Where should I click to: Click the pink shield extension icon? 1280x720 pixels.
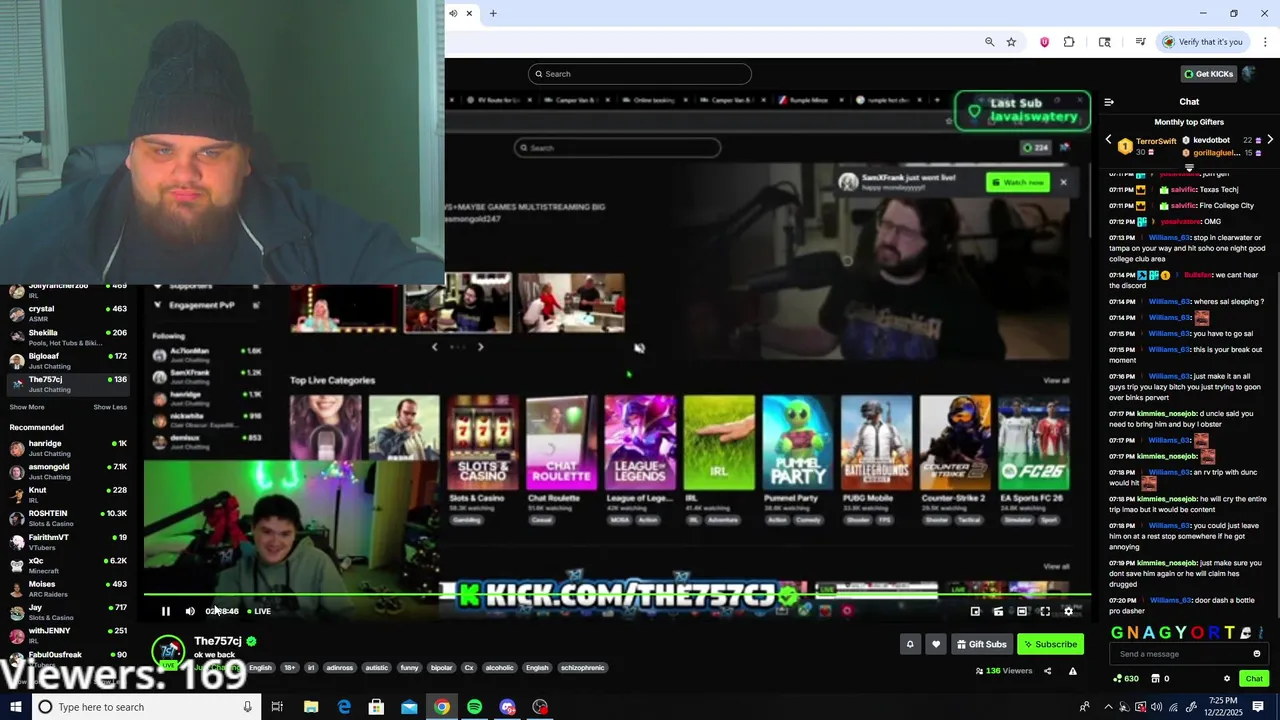coord(1044,42)
